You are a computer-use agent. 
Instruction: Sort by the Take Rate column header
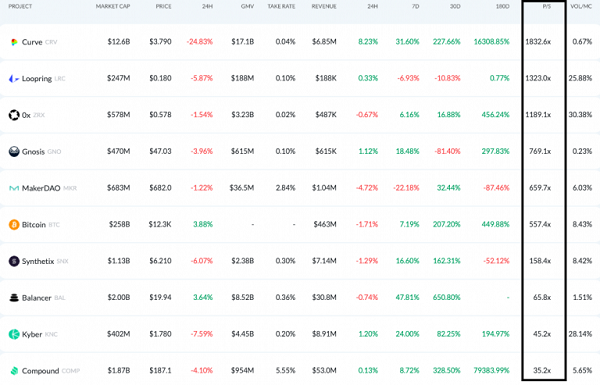(x=281, y=7)
